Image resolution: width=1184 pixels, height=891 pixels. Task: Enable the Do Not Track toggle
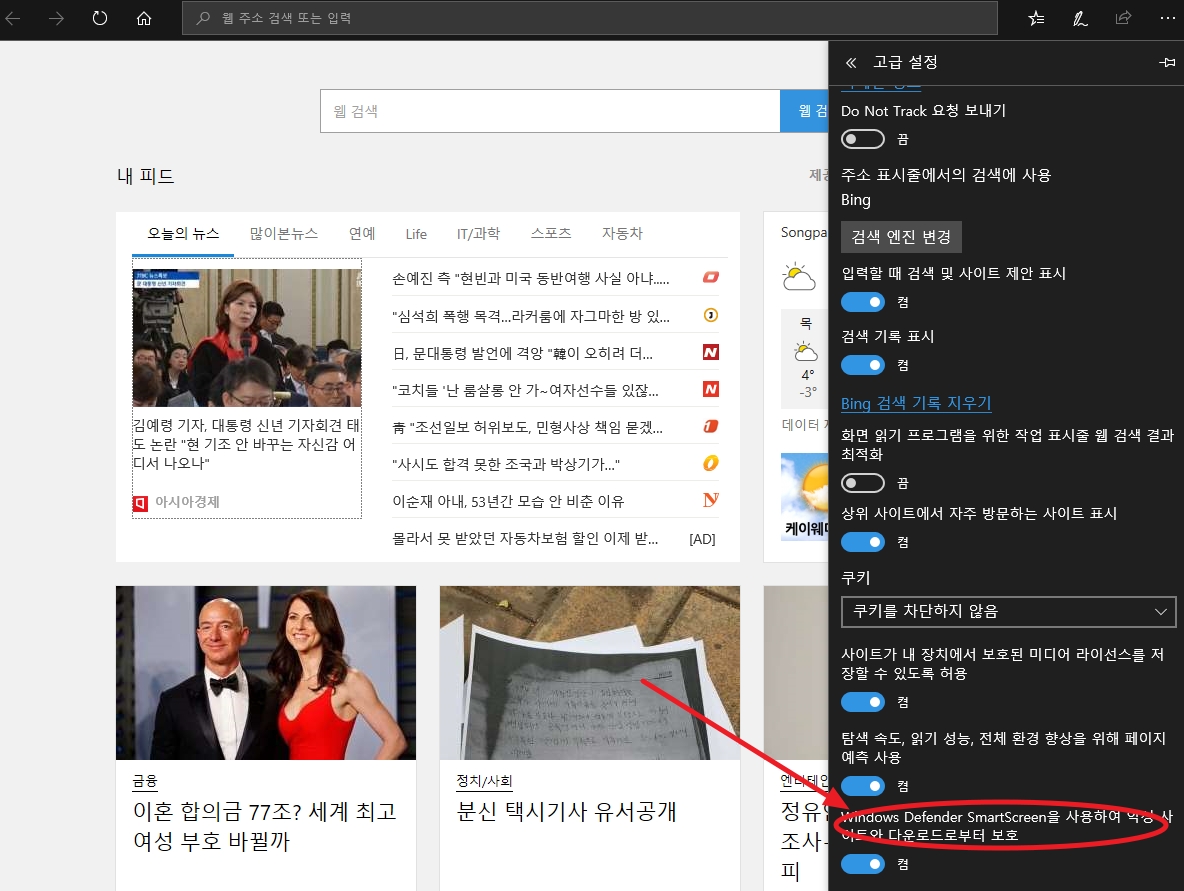tap(863, 139)
